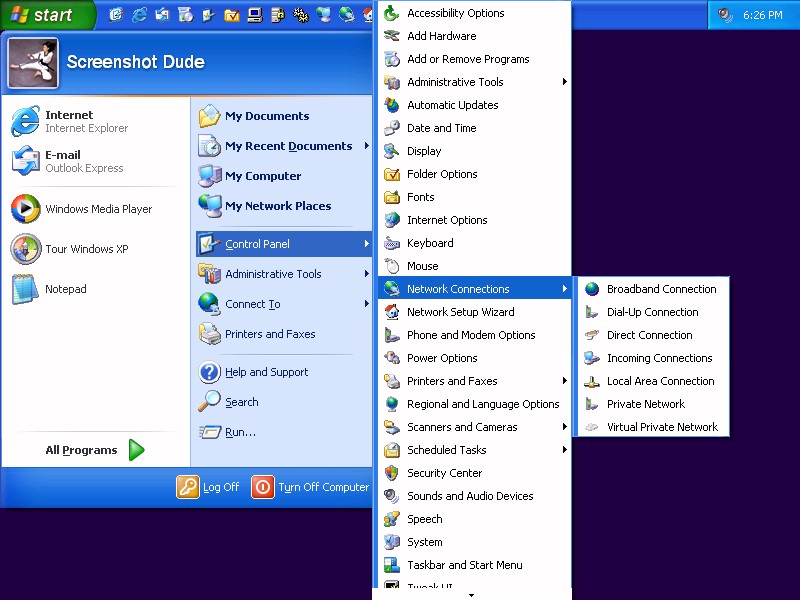The width and height of the screenshot is (800, 600).
Task: Click the Broadband Connection globe icon
Action: [x=592, y=289]
